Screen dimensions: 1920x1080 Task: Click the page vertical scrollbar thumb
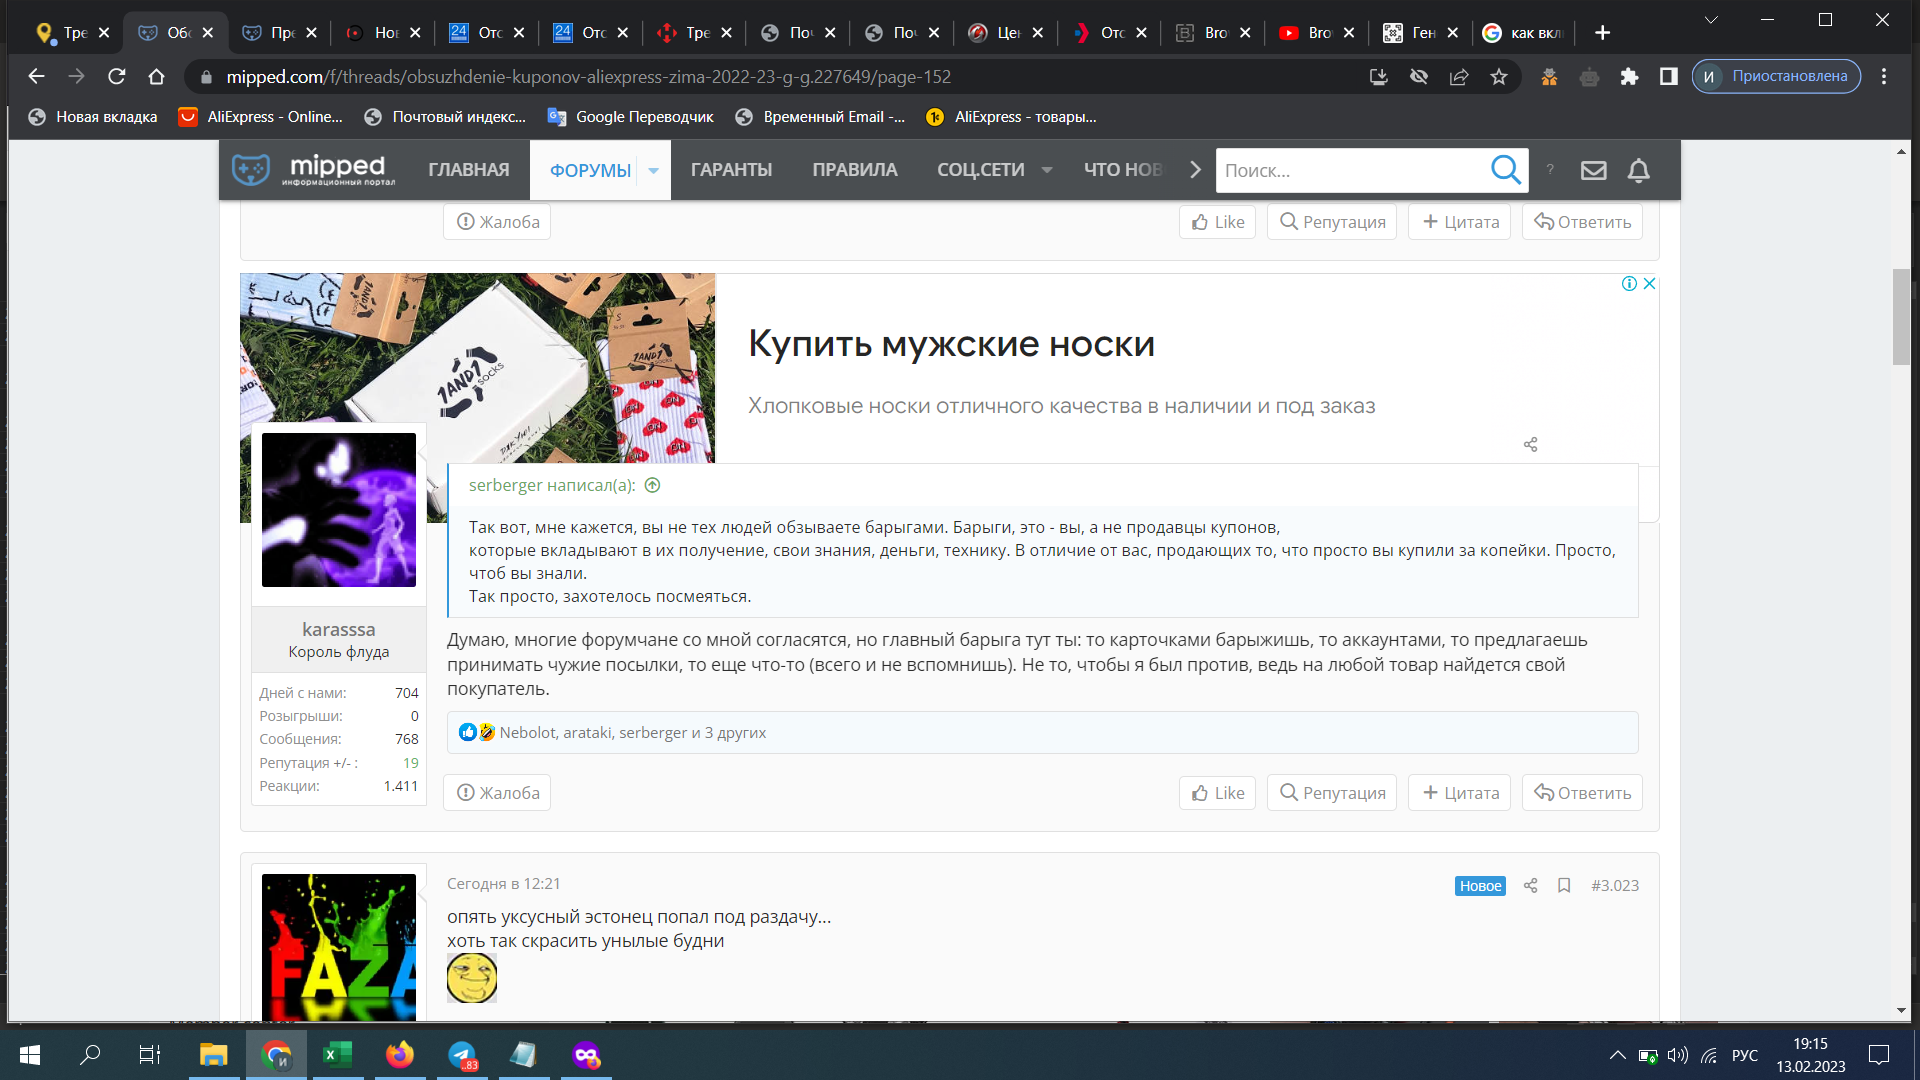[1901, 317]
